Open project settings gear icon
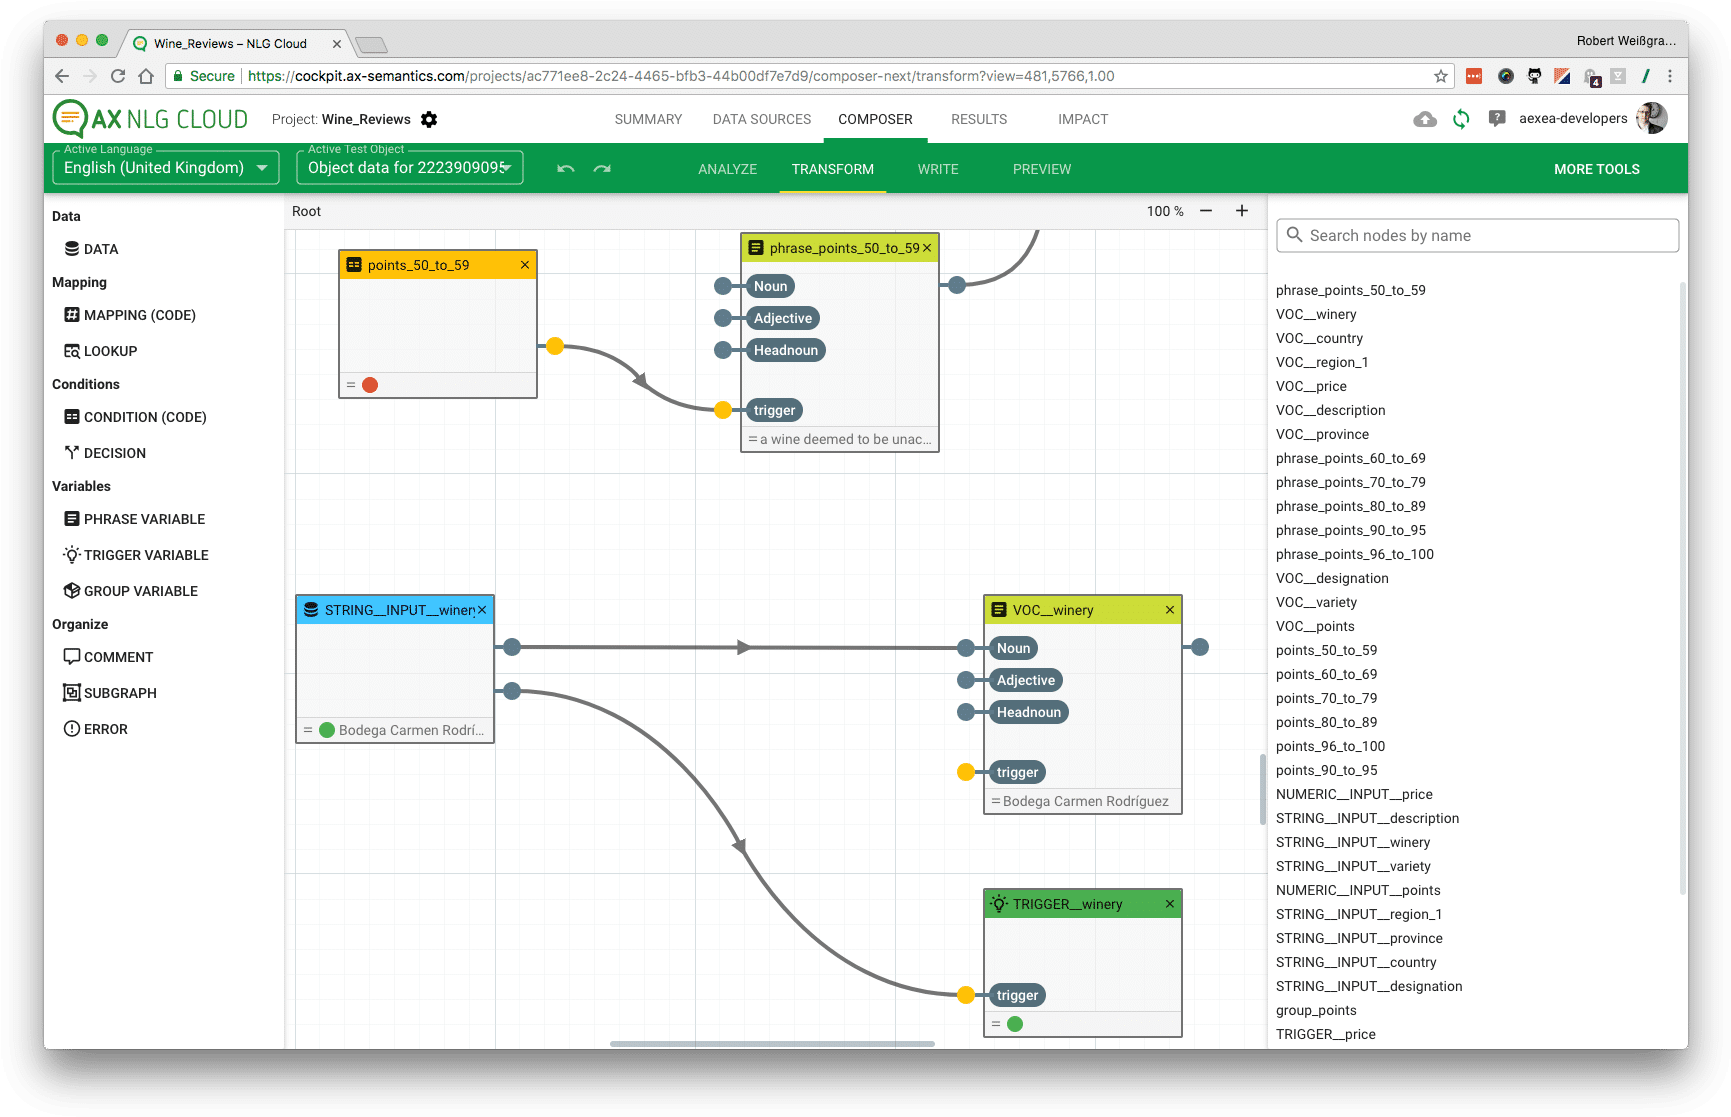The image size is (1731, 1117). click(429, 120)
